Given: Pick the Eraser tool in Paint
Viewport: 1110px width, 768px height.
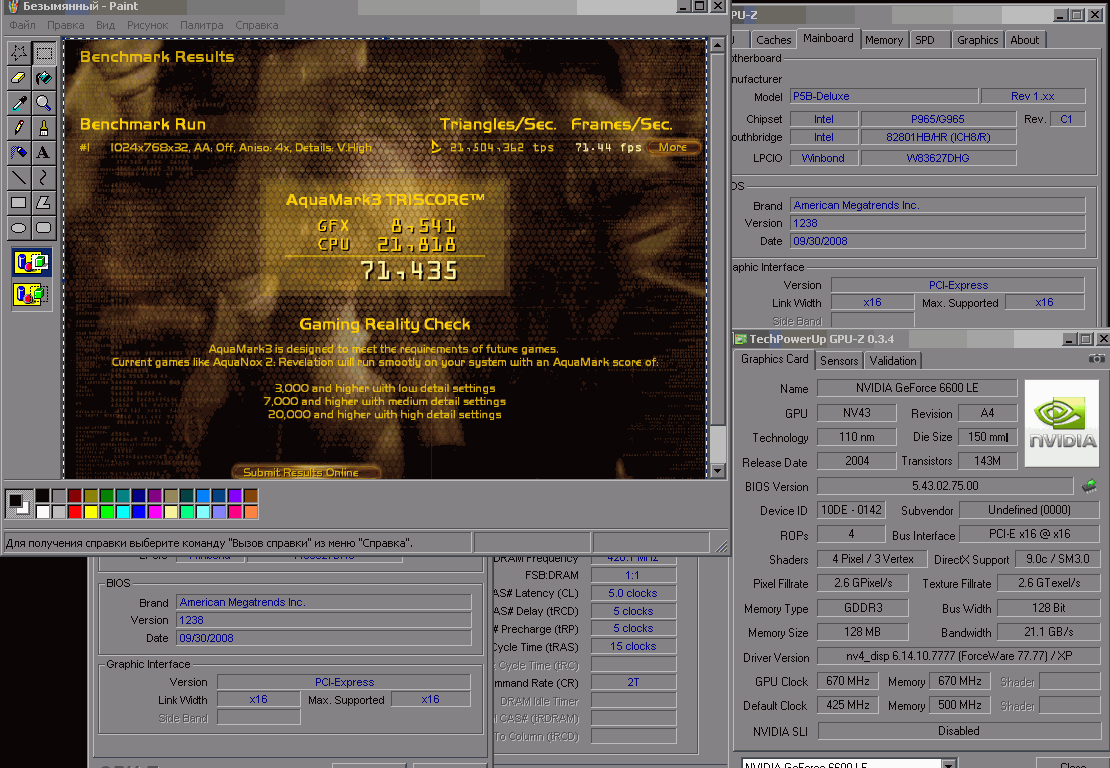Looking at the screenshot, I should coord(19,78).
